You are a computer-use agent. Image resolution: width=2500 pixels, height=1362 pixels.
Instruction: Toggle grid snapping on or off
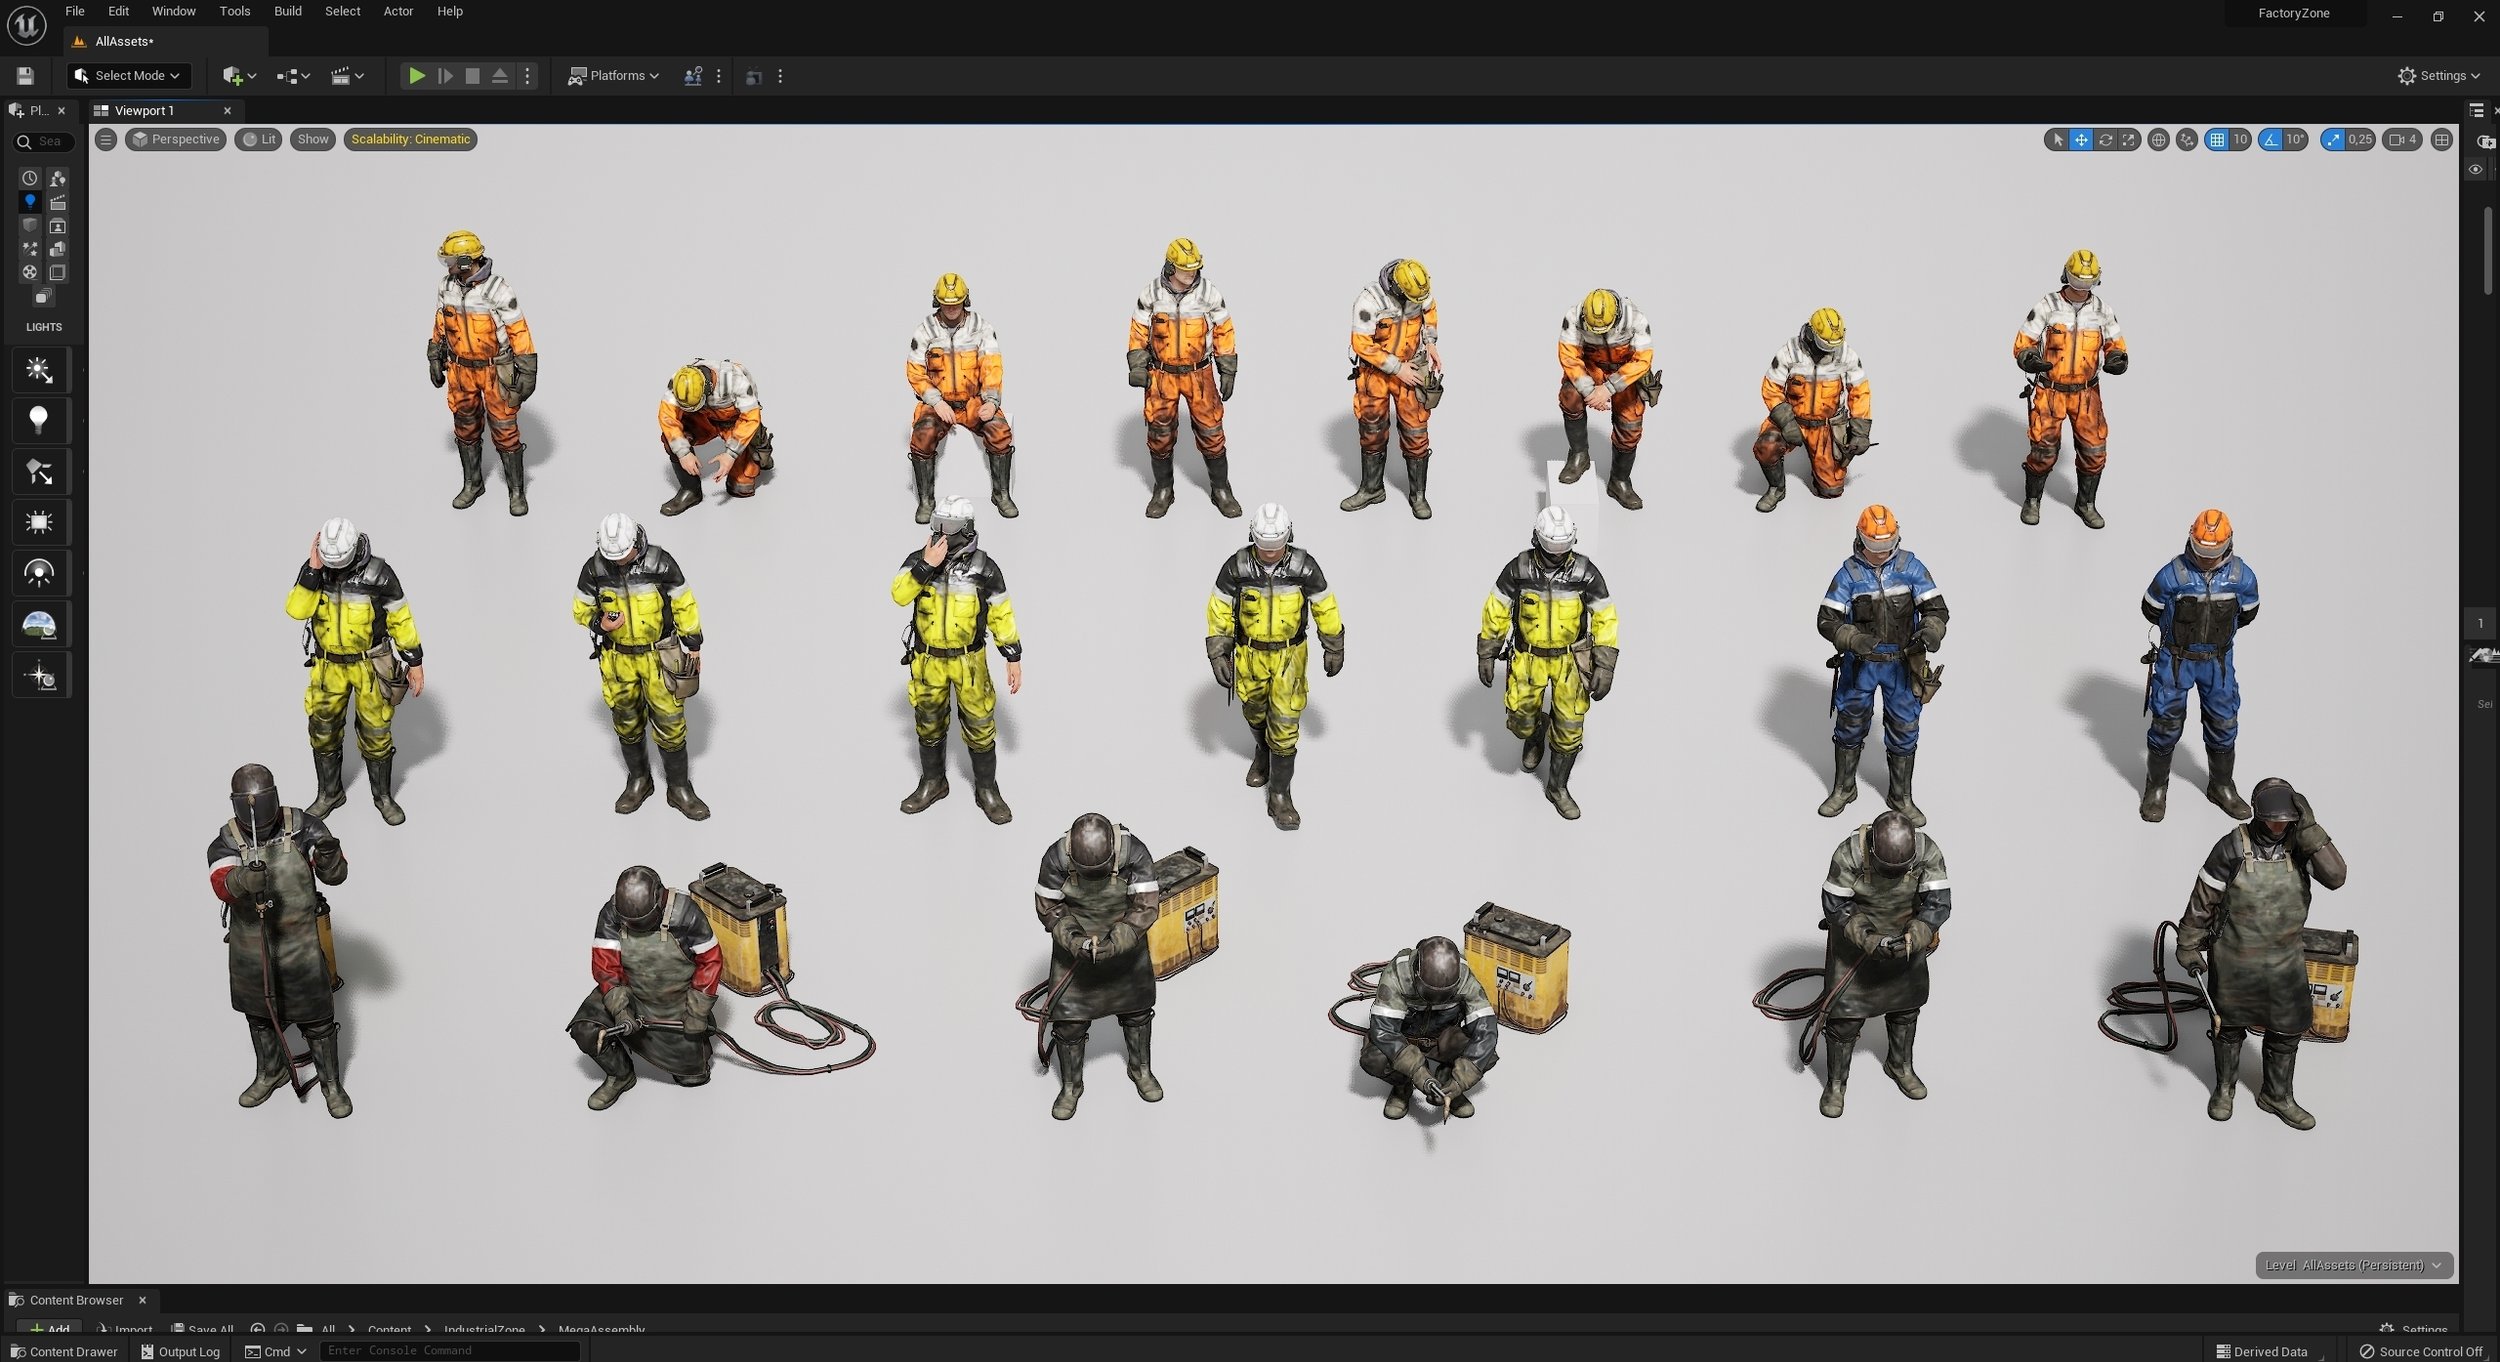pyautogui.click(x=2217, y=140)
